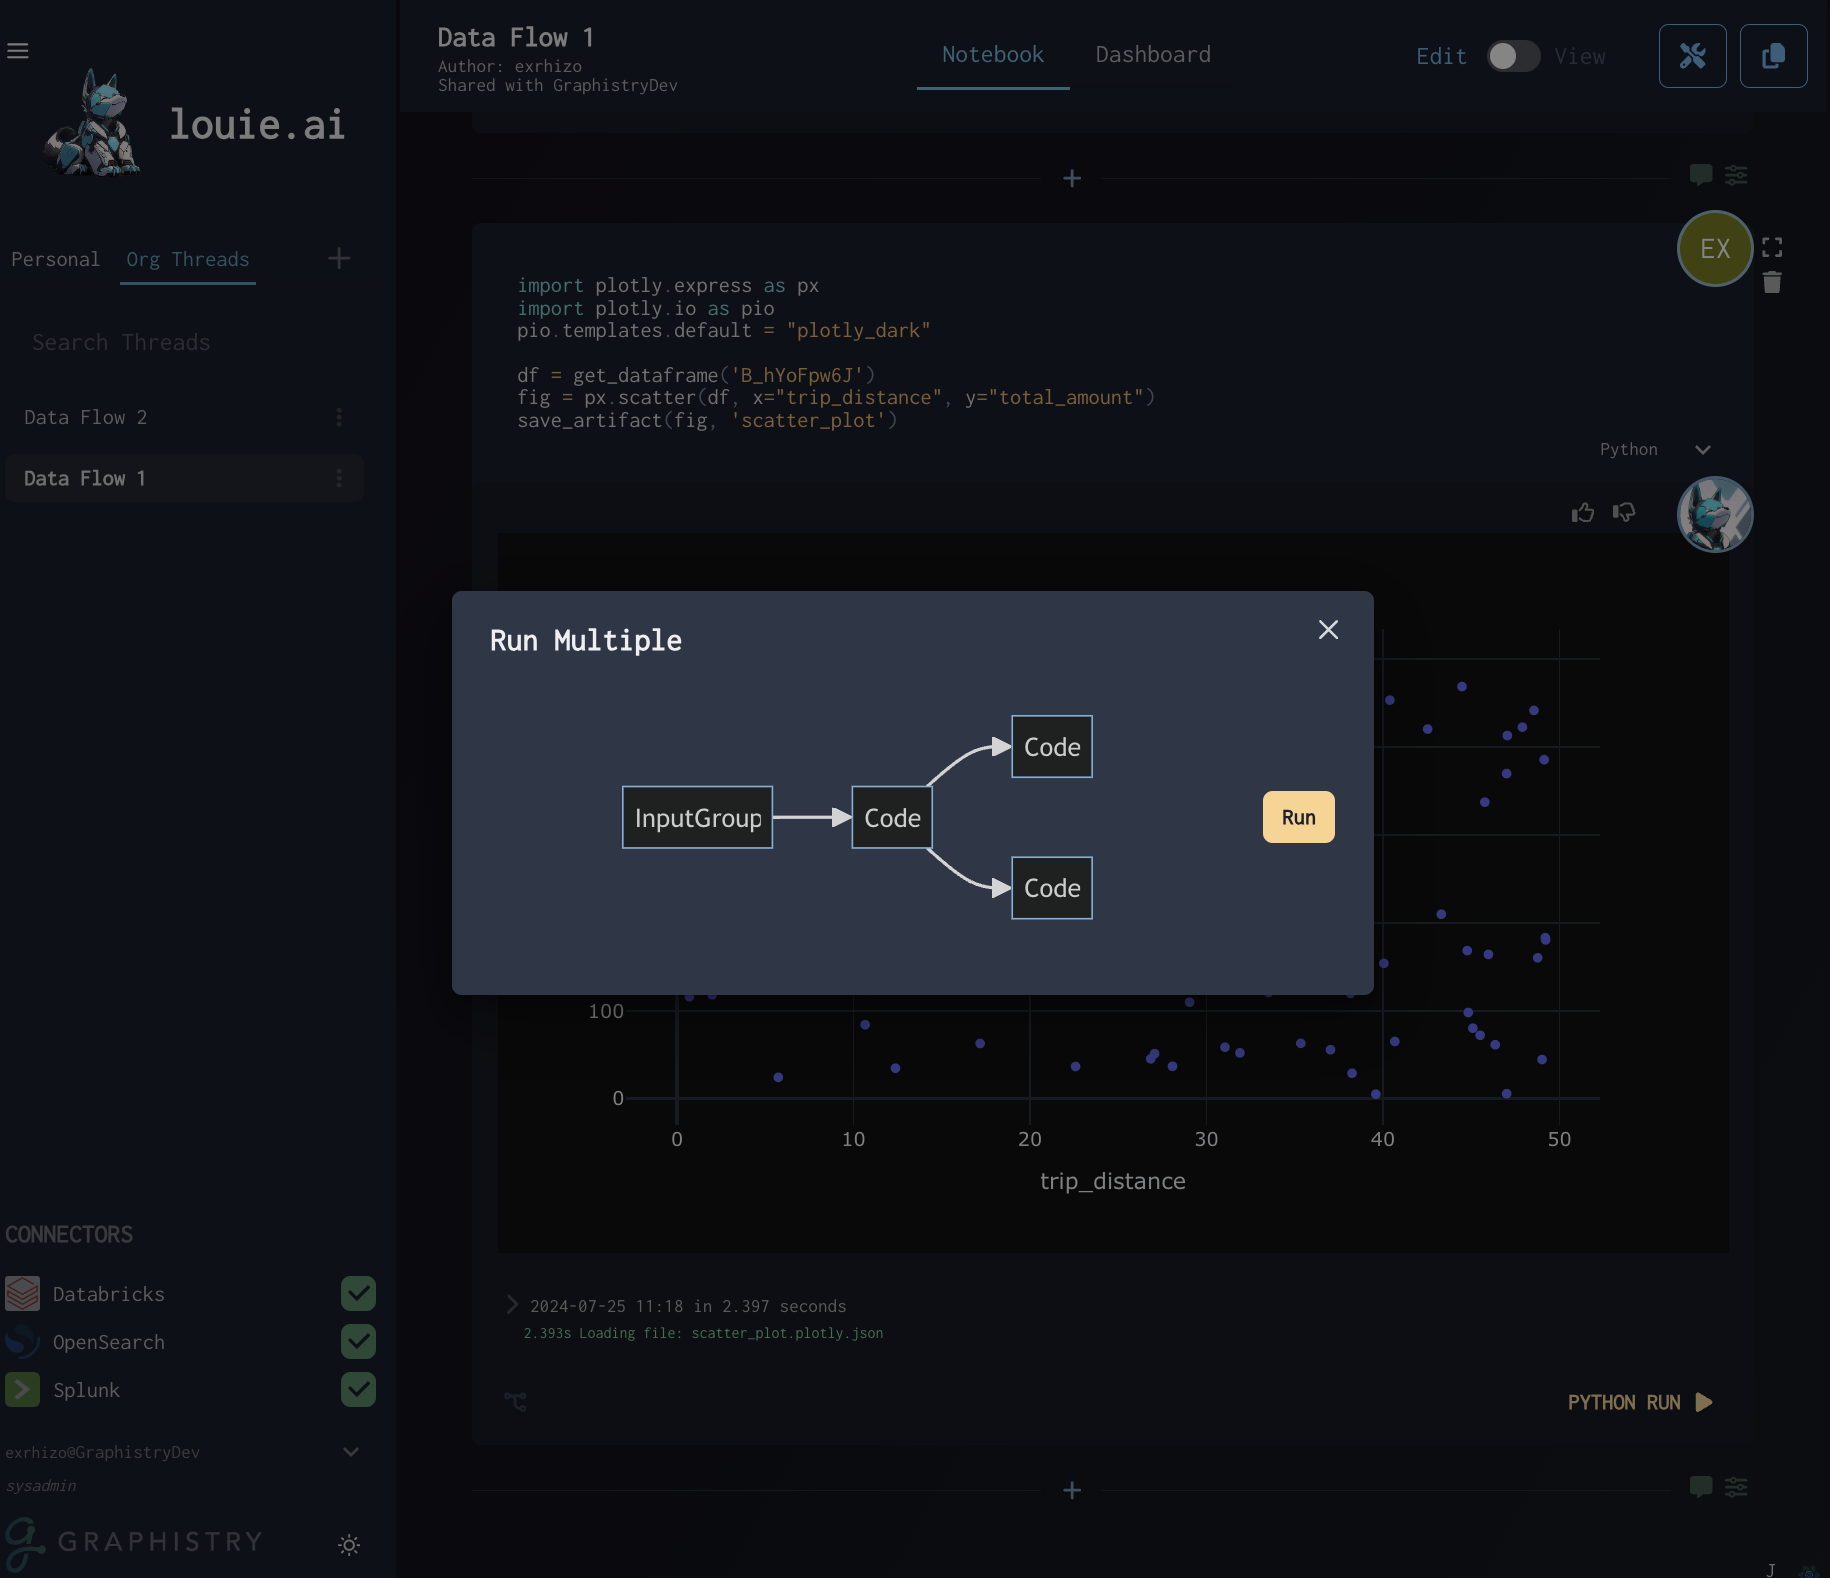Click the louie.ai title text
Screen dimensions: 1830x1578
point(257,124)
